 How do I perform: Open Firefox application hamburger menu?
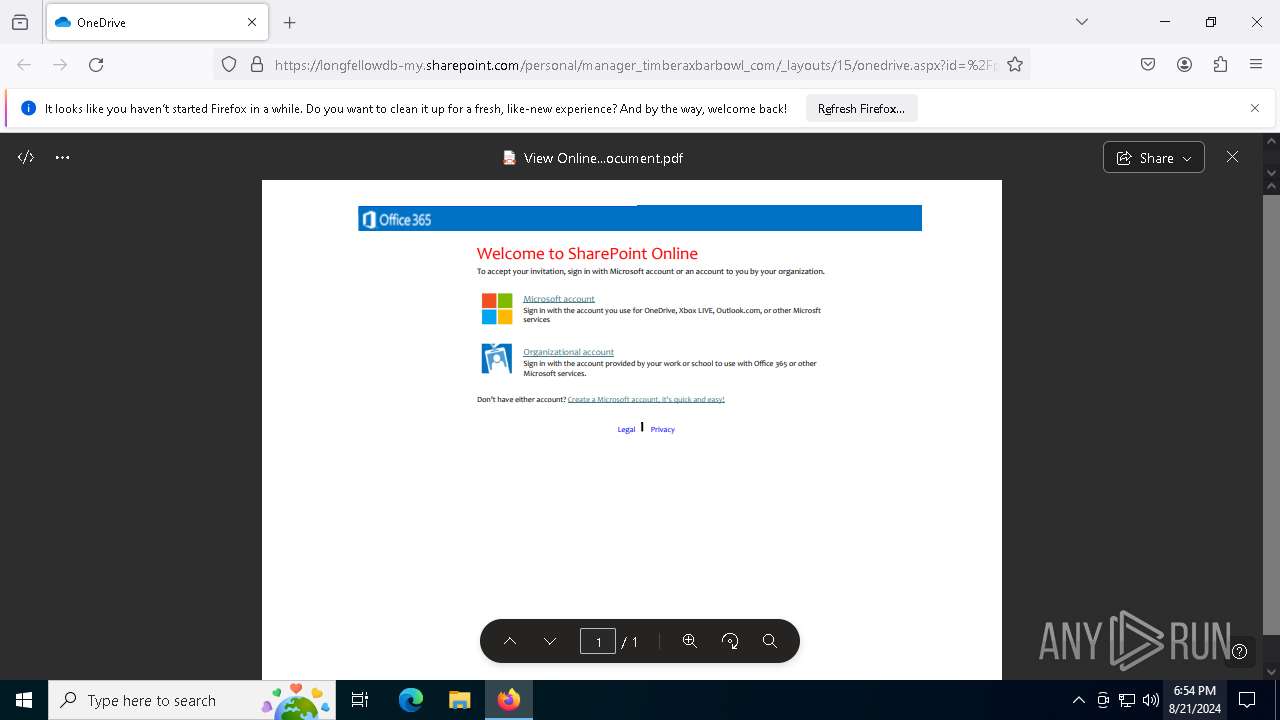(1256, 65)
